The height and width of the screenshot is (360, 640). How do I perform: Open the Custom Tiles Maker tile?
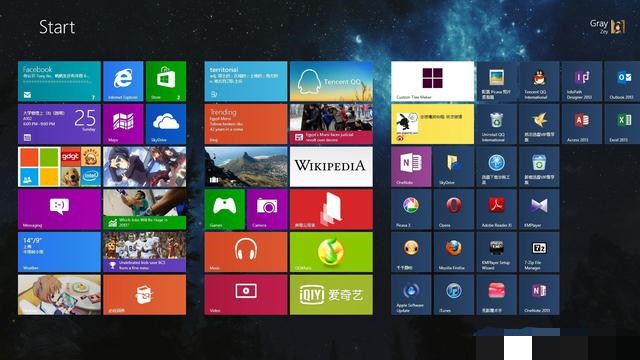(432, 81)
